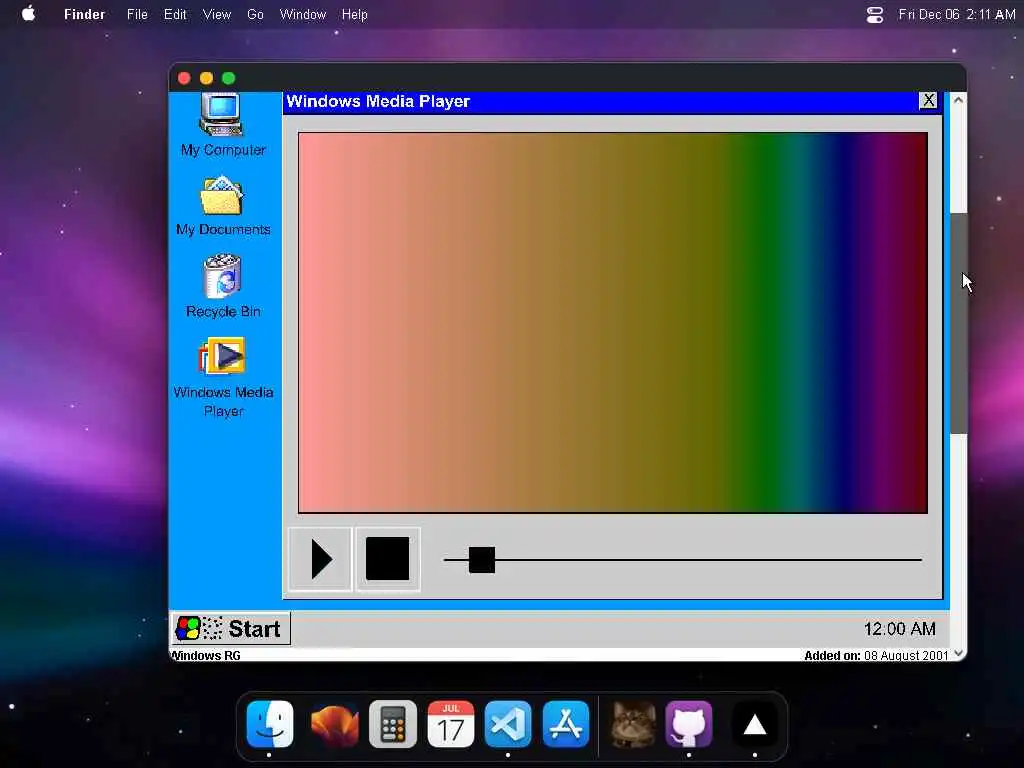The width and height of the screenshot is (1024, 768).
Task: Open the orange macOS Ventura dock icon
Action: (x=334, y=724)
